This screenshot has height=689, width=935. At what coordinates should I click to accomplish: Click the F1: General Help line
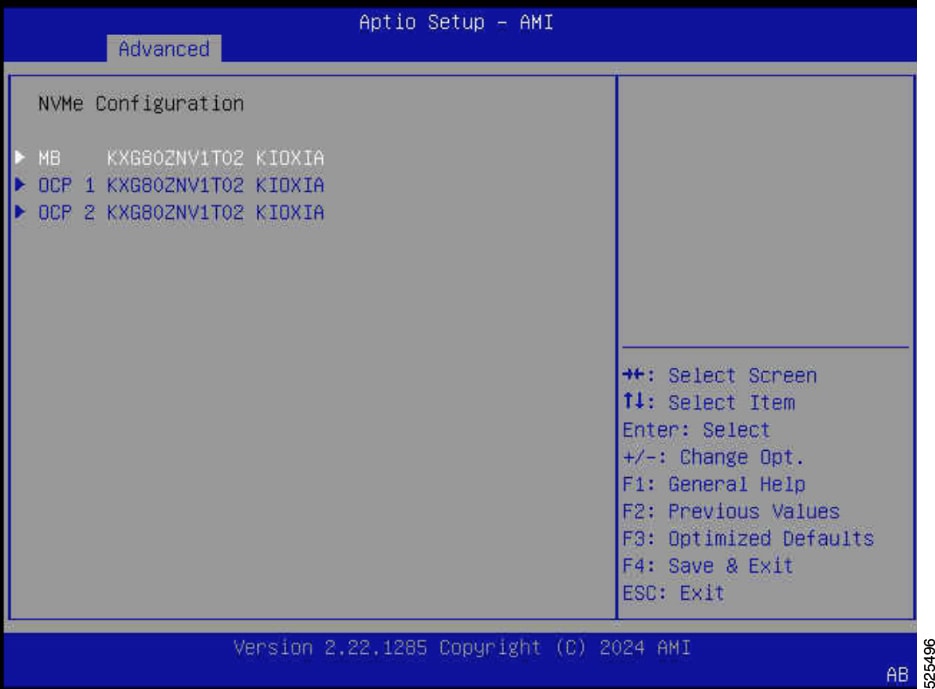click(x=714, y=484)
